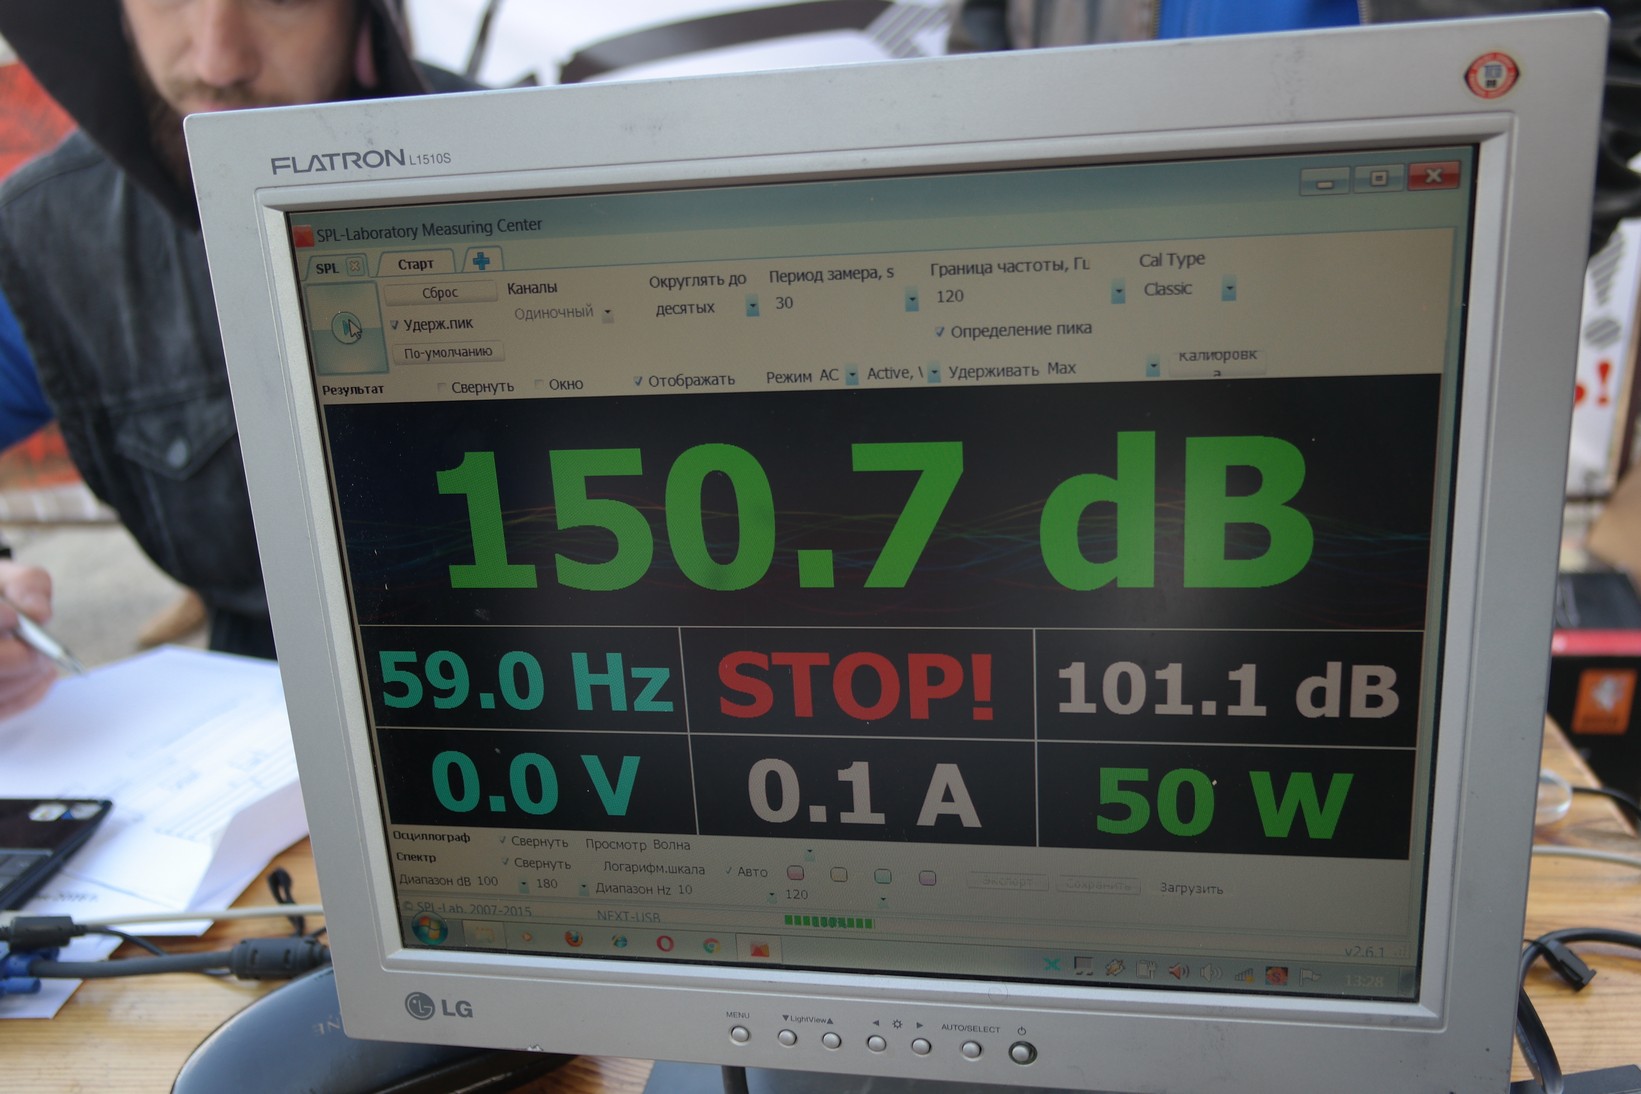Select the SPL tab
This screenshot has width=1641, height=1094.
click(x=327, y=268)
